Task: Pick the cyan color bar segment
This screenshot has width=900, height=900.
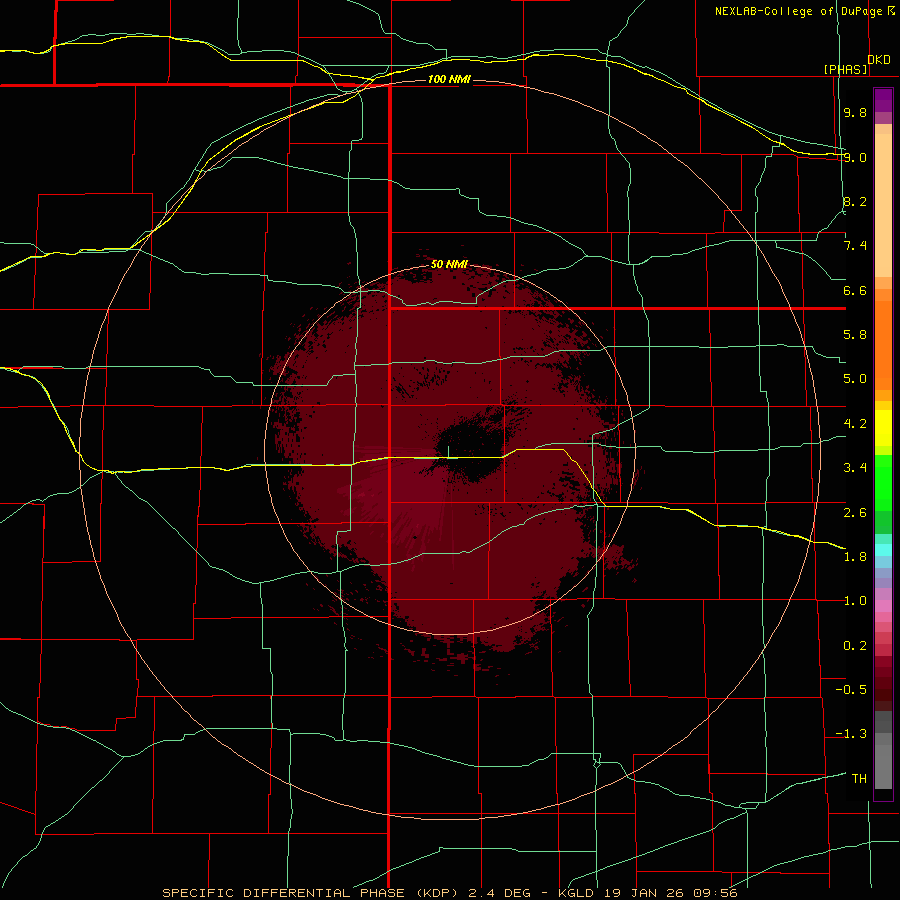Action: click(883, 550)
